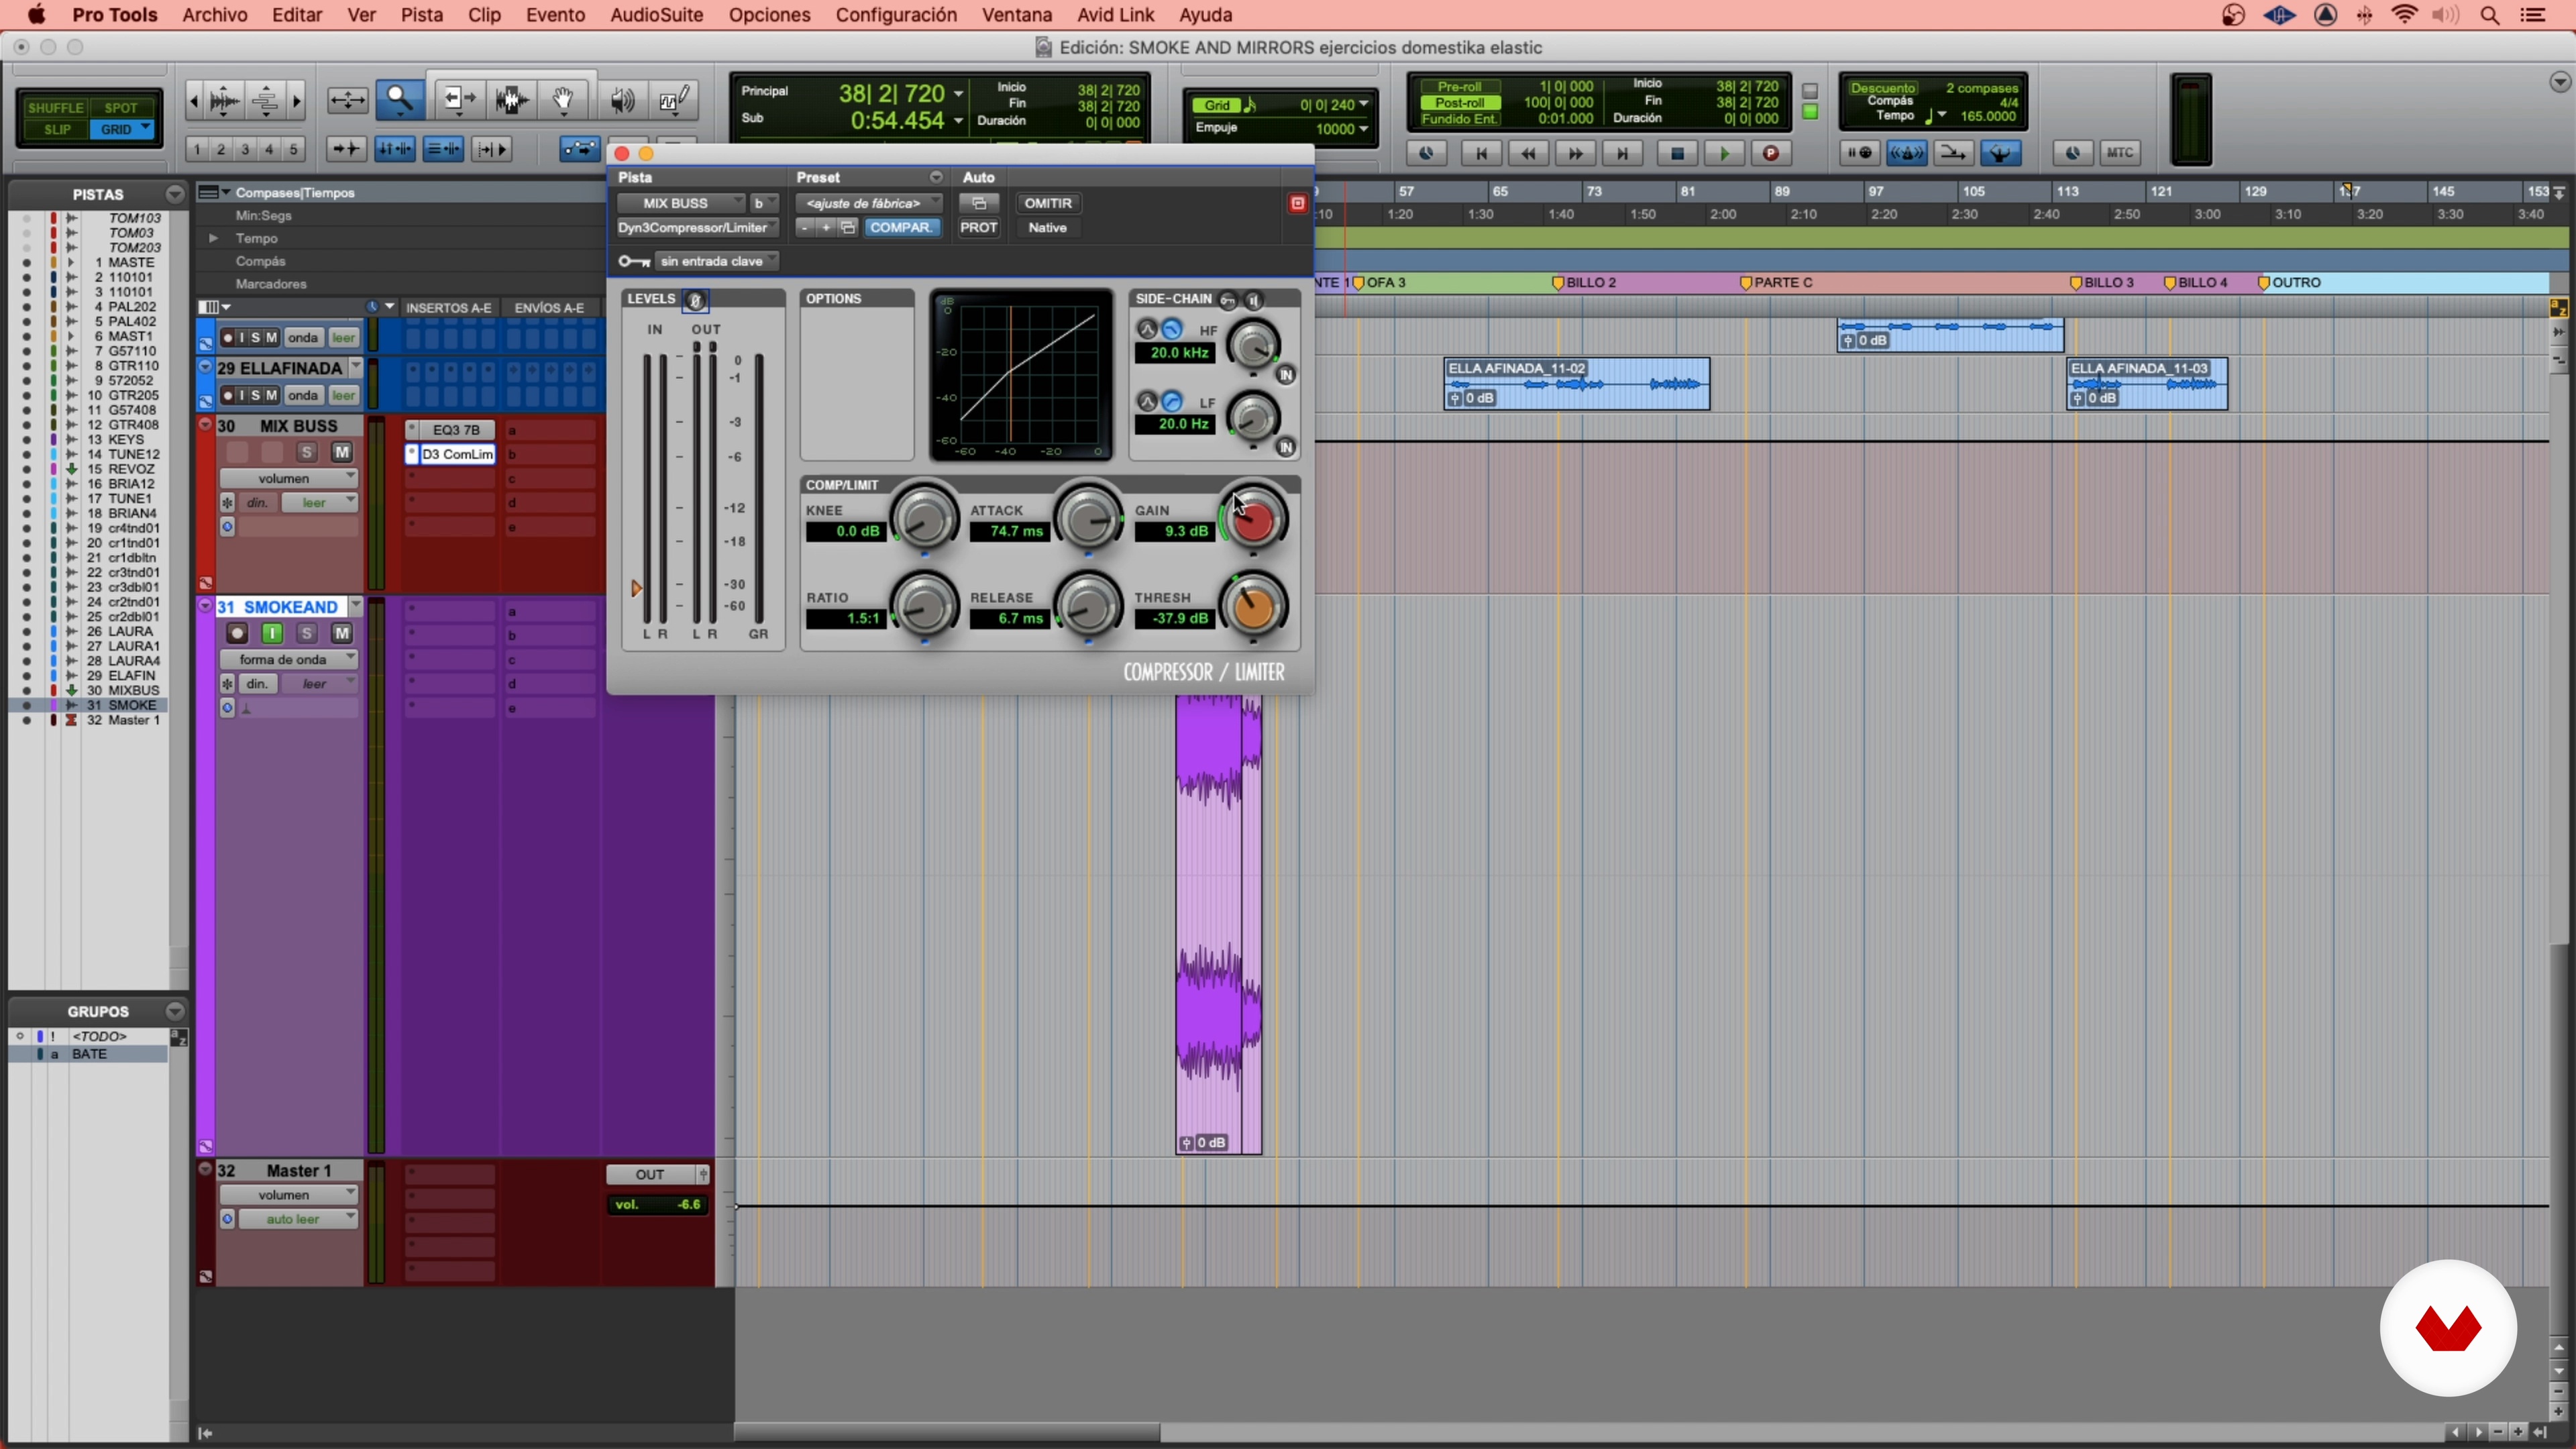Click the PROT automation safe button
Viewport: 2576px width, 1449px height.
coord(979,227)
